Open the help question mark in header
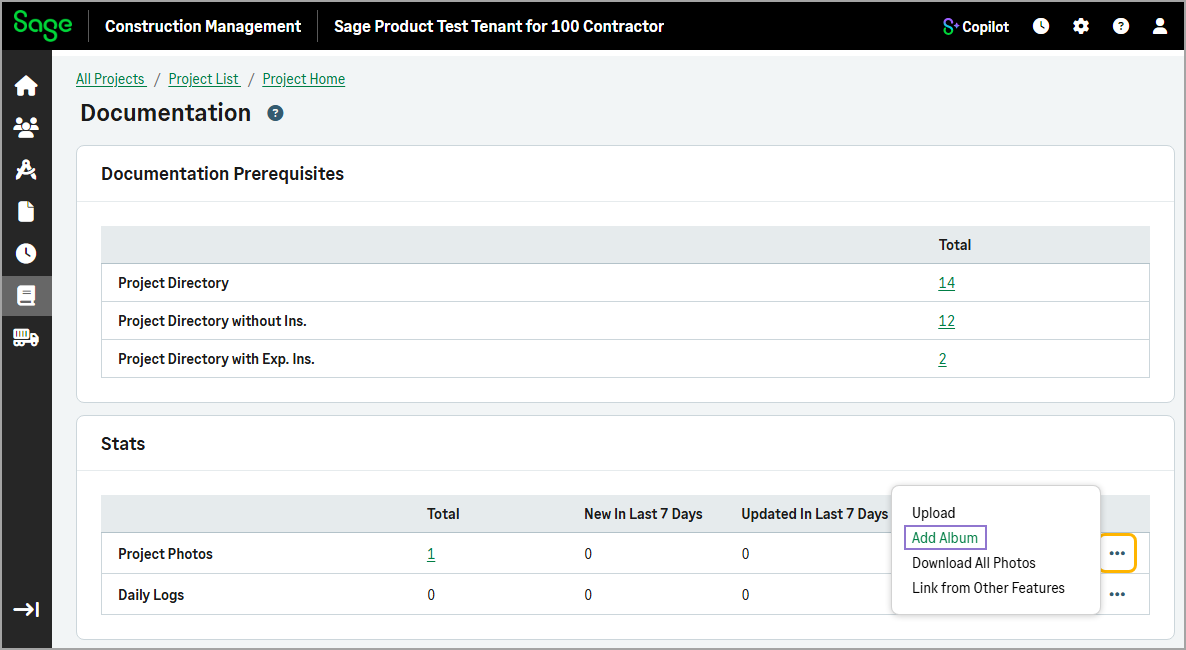Image resolution: width=1186 pixels, height=650 pixels. click(1121, 27)
